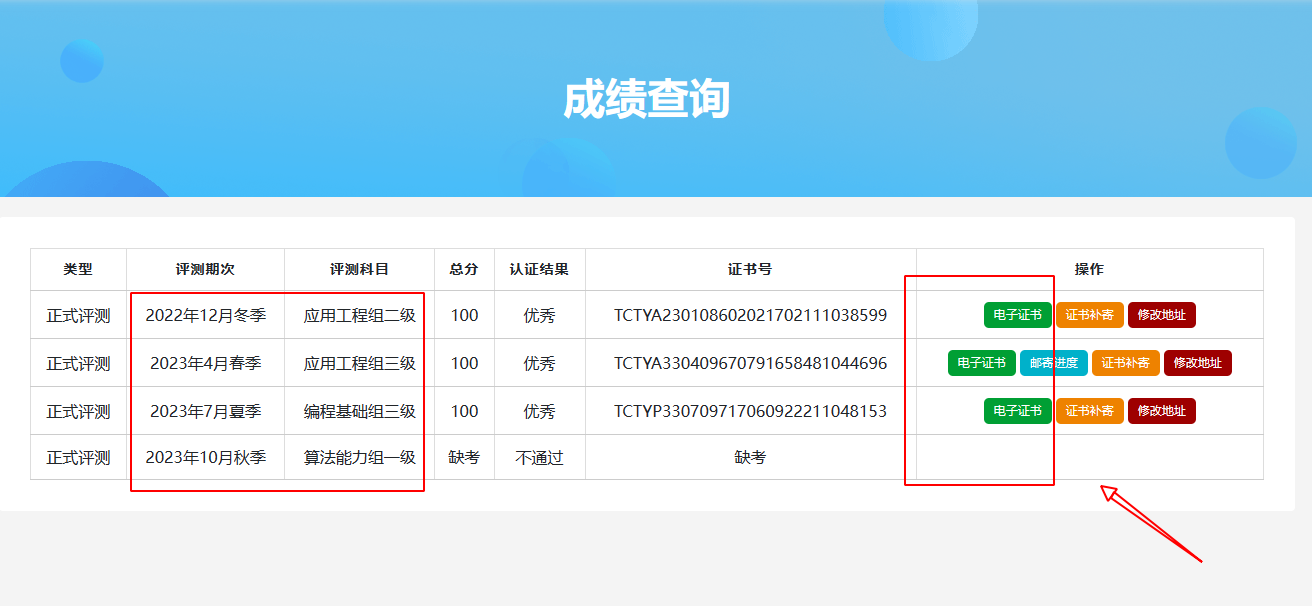Click the 类型 column header
The width and height of the screenshot is (1312, 606).
coord(78,270)
